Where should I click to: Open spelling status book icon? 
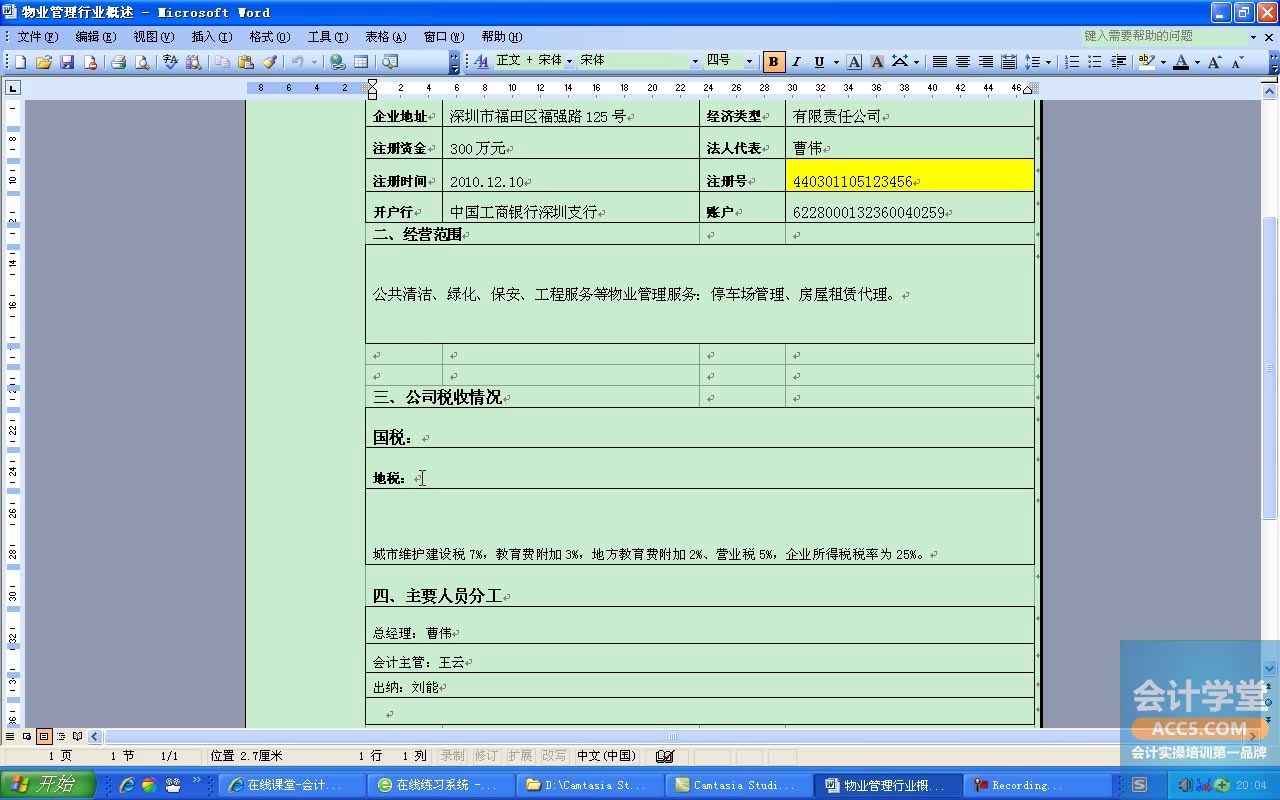[665, 756]
